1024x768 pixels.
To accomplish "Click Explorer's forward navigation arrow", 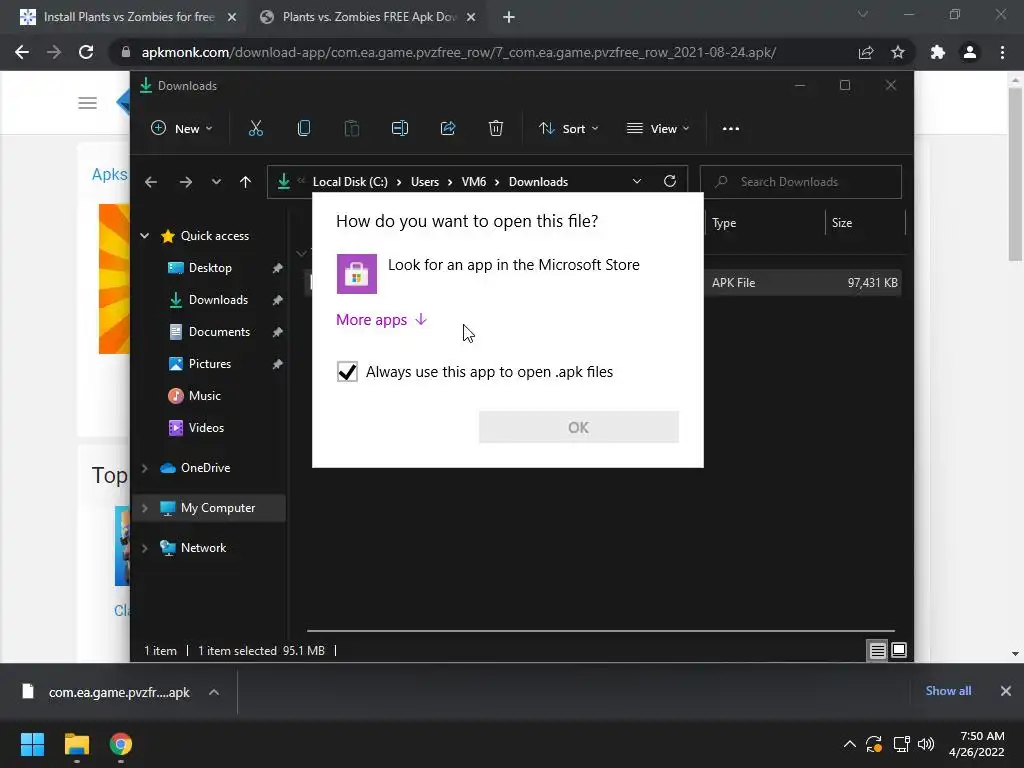I will tap(185, 182).
